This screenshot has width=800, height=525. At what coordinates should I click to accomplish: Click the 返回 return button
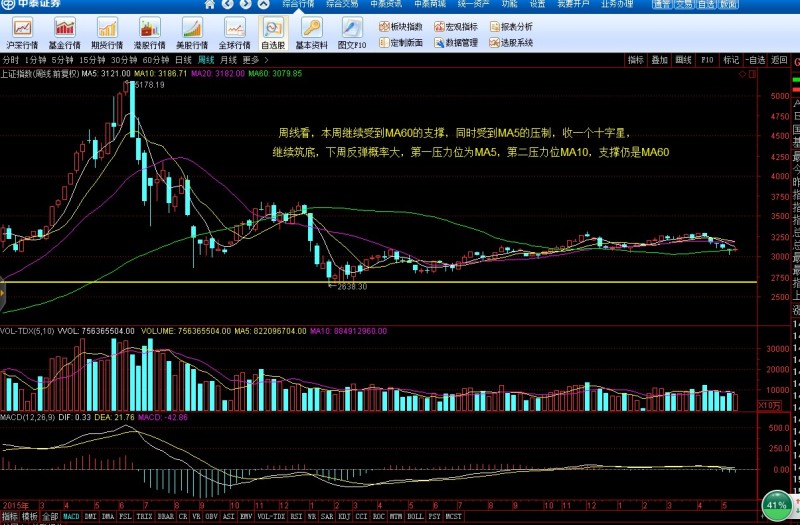[779, 60]
